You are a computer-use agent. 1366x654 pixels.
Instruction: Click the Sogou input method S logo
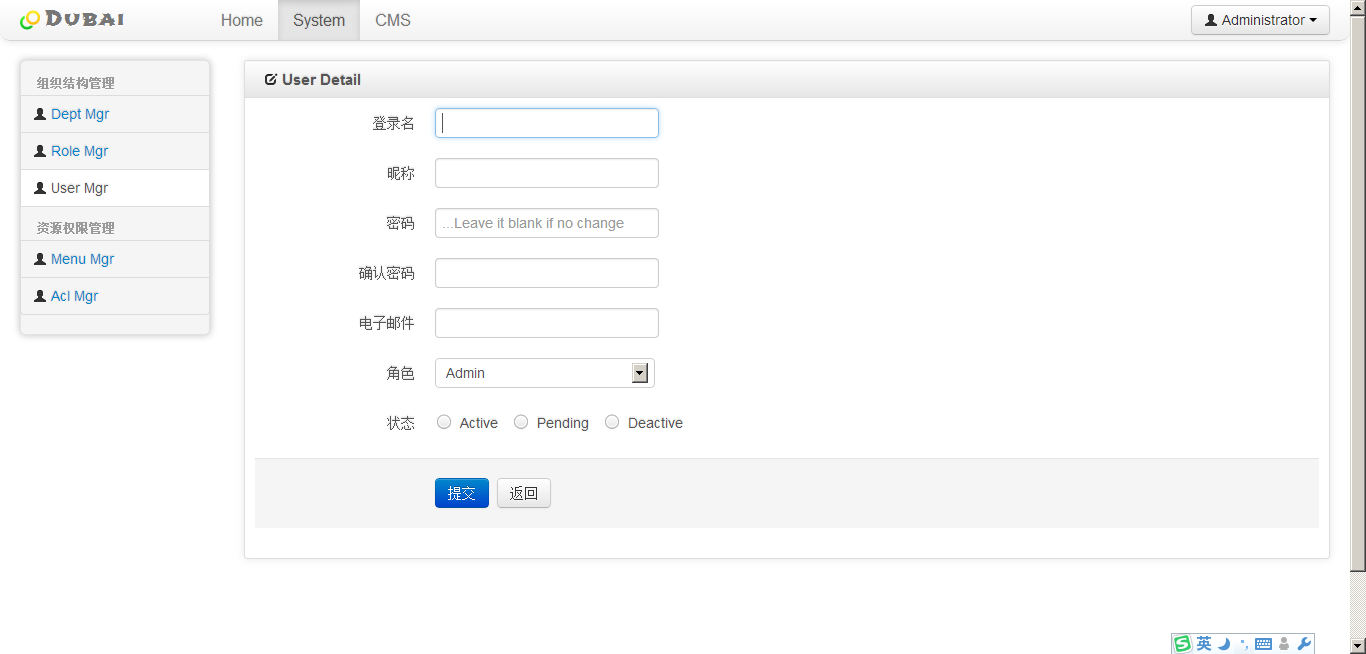[x=1183, y=644]
